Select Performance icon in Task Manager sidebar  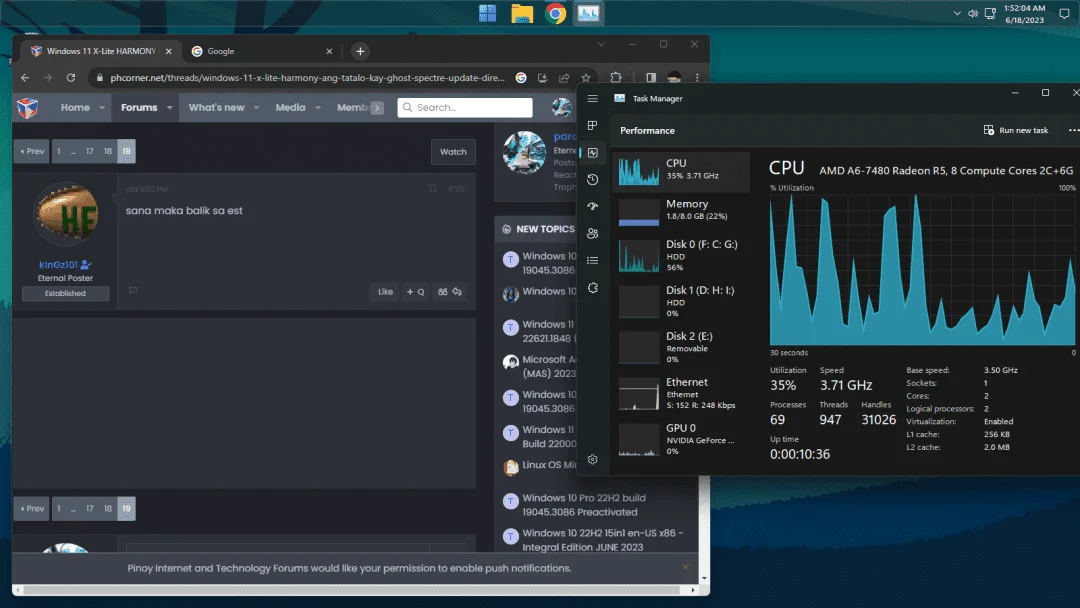tap(592, 153)
